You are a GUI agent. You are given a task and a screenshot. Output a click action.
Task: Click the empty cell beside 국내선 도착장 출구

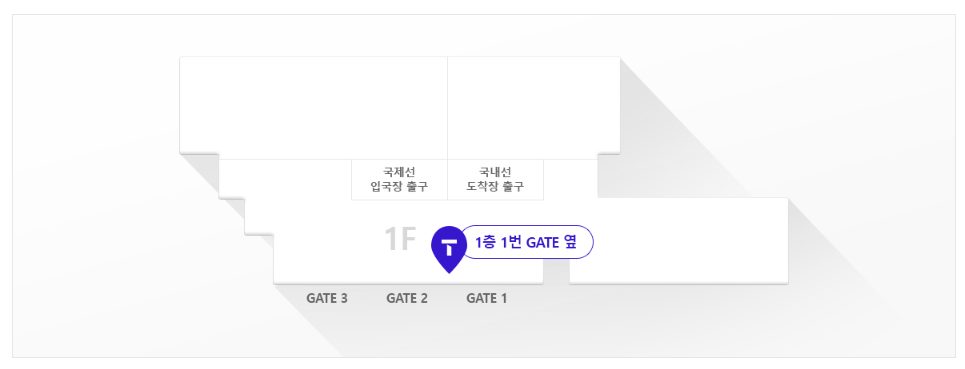click(x=571, y=180)
